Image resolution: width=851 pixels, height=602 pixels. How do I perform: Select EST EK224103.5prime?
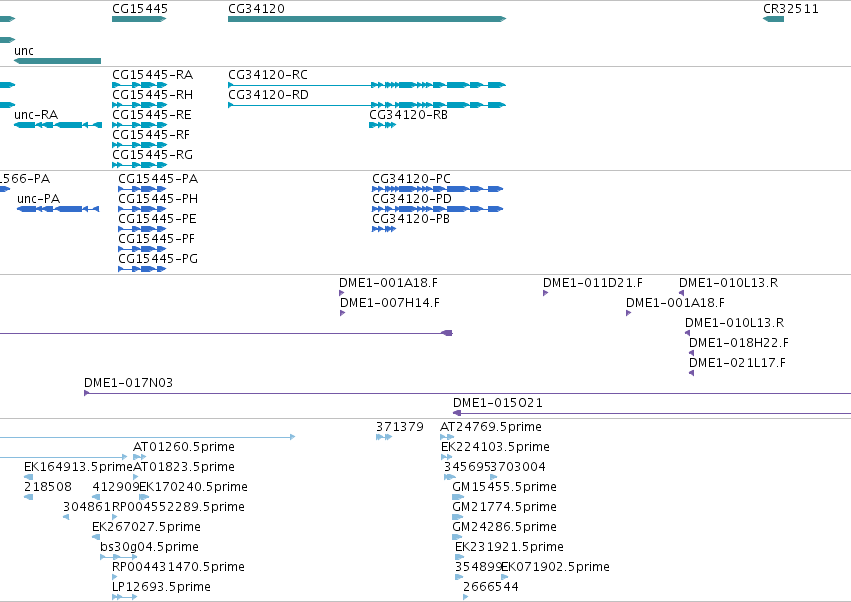point(447,458)
